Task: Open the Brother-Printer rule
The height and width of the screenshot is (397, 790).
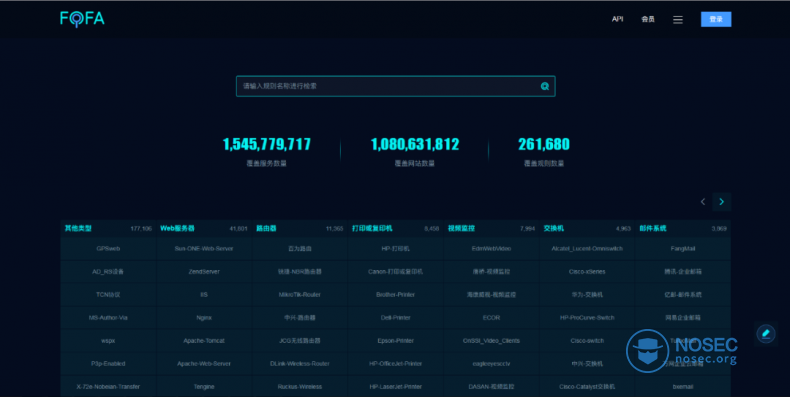Action: click(x=396, y=295)
